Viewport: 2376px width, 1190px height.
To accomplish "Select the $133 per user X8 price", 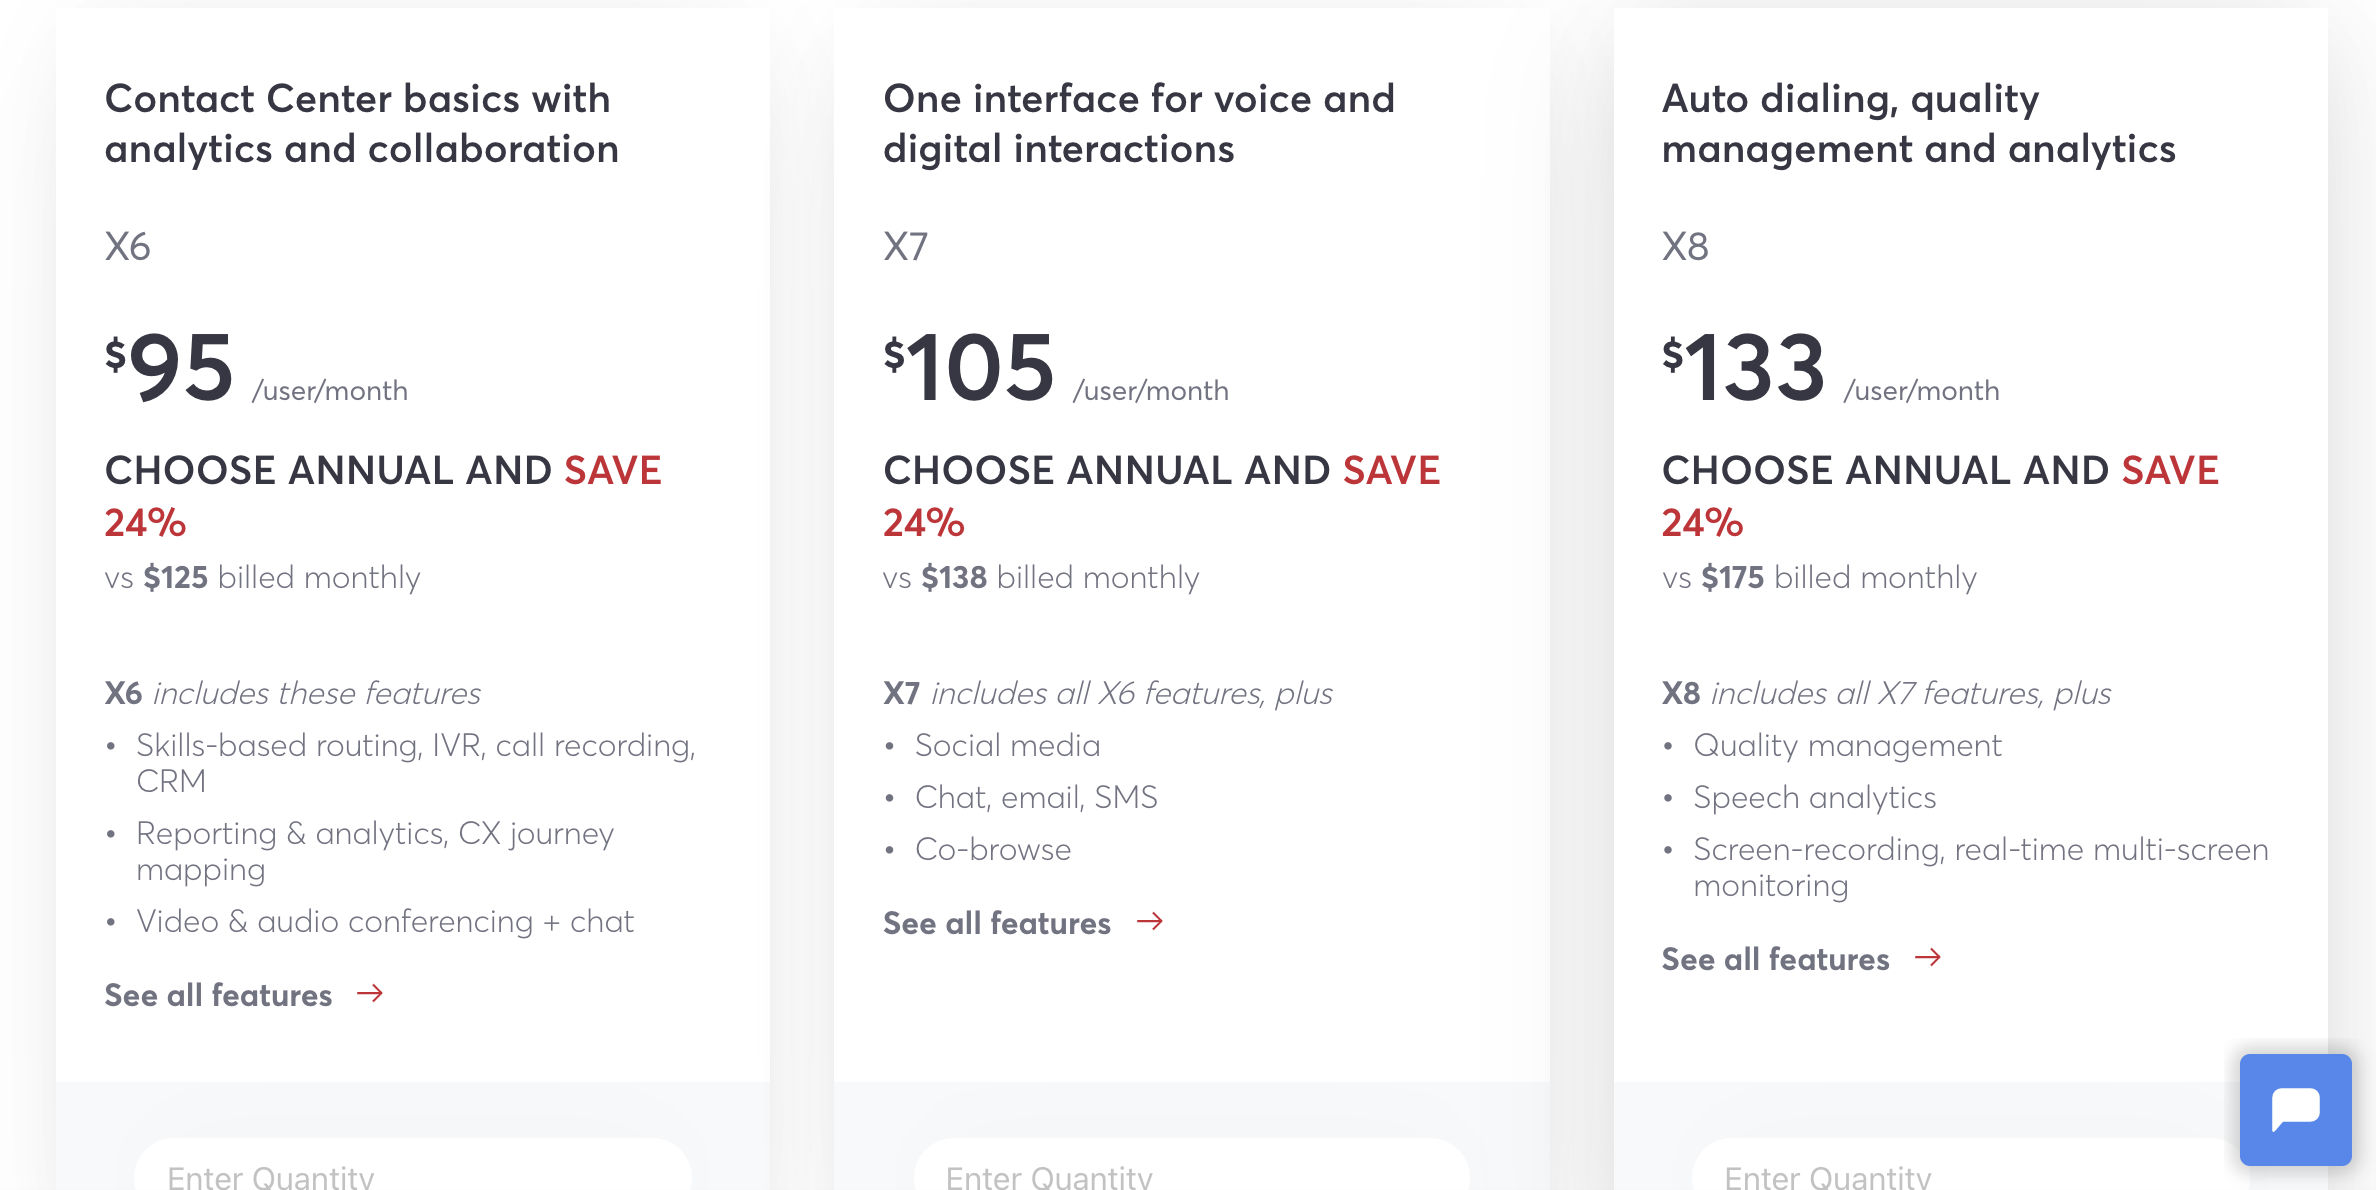I will (1830, 368).
